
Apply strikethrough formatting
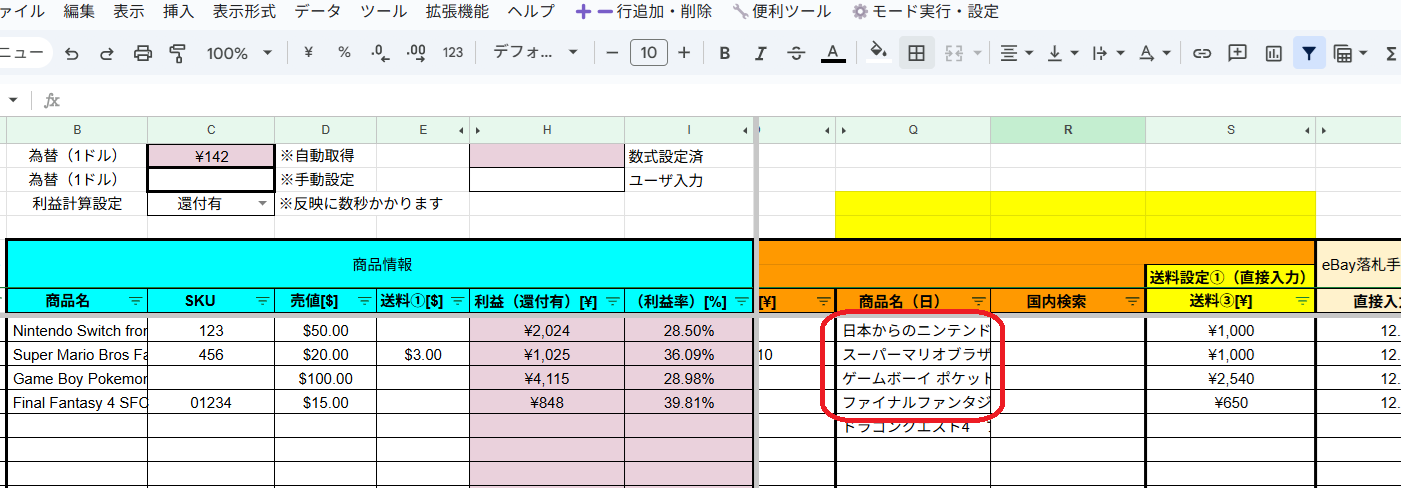pyautogui.click(x=796, y=53)
